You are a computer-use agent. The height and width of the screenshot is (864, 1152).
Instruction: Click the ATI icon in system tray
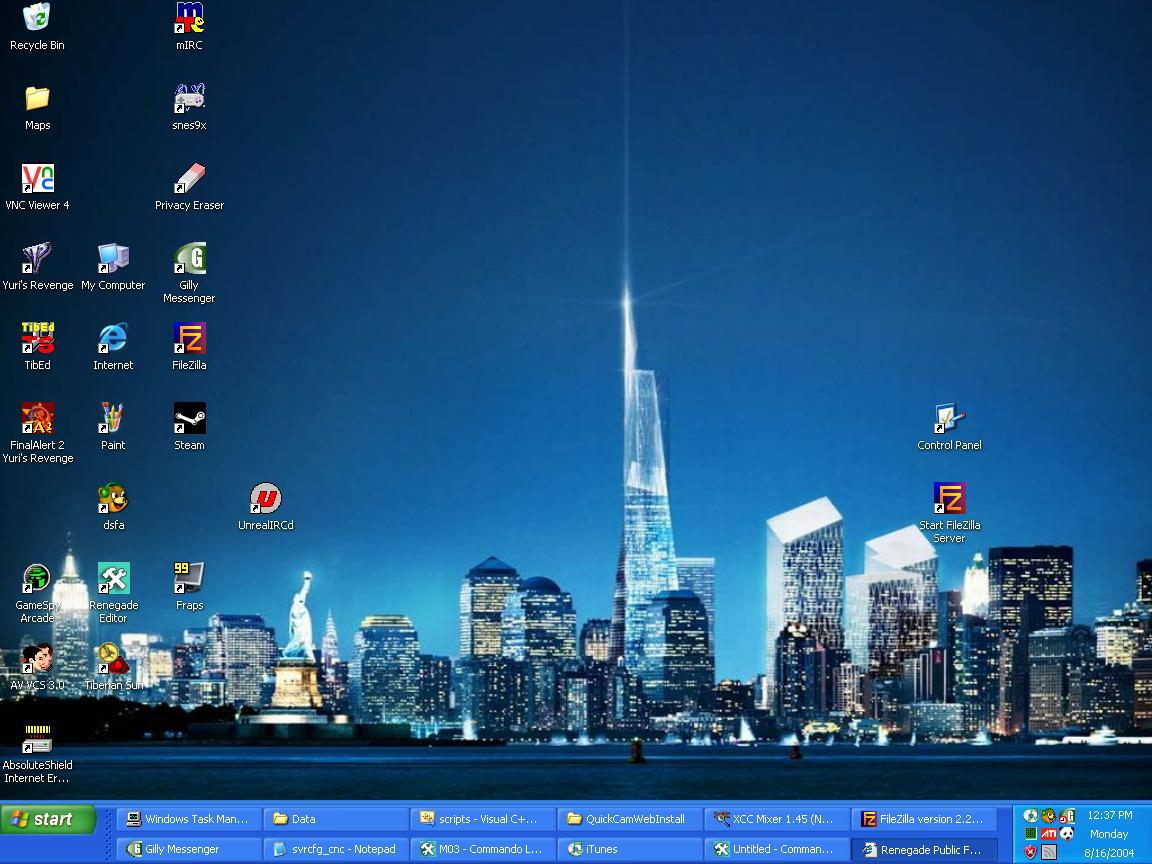1048,833
